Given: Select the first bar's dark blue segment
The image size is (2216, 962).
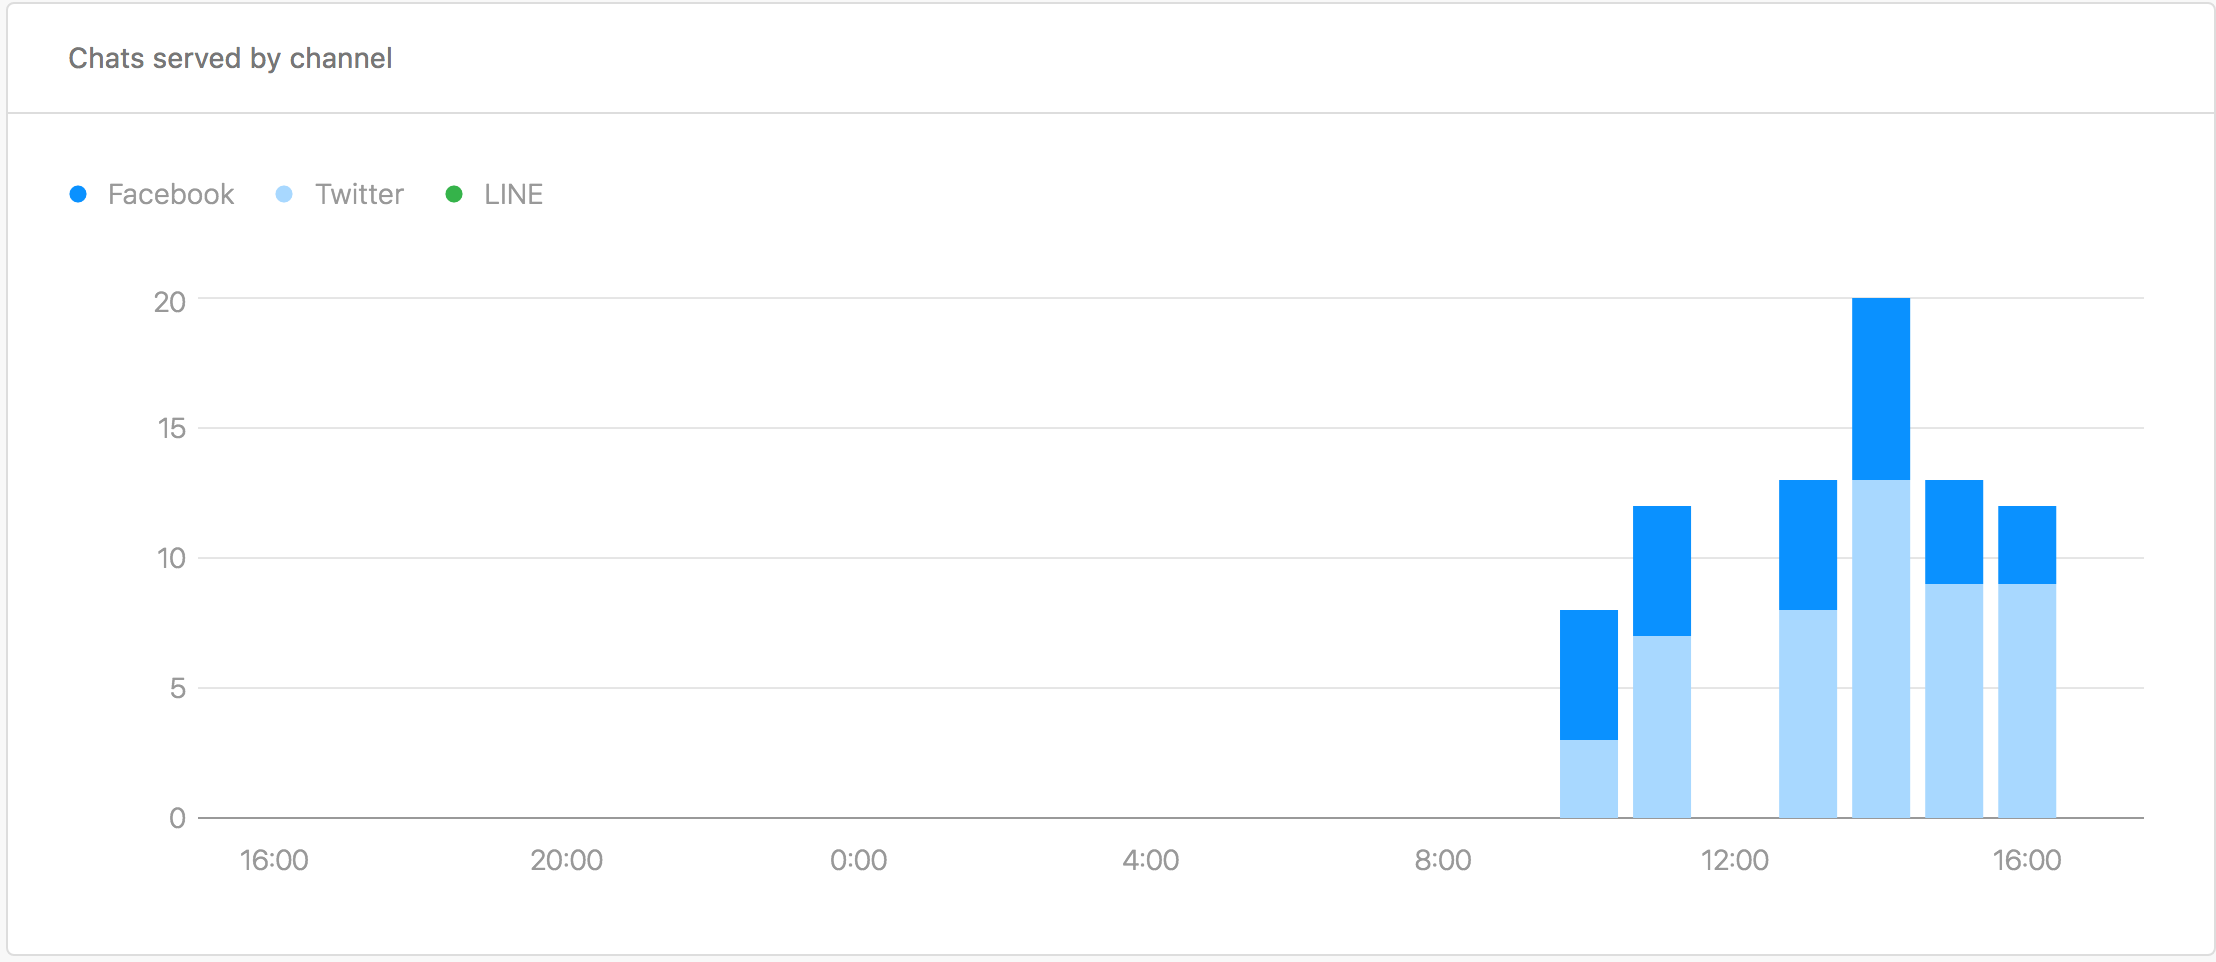Looking at the screenshot, I should coord(1589,675).
